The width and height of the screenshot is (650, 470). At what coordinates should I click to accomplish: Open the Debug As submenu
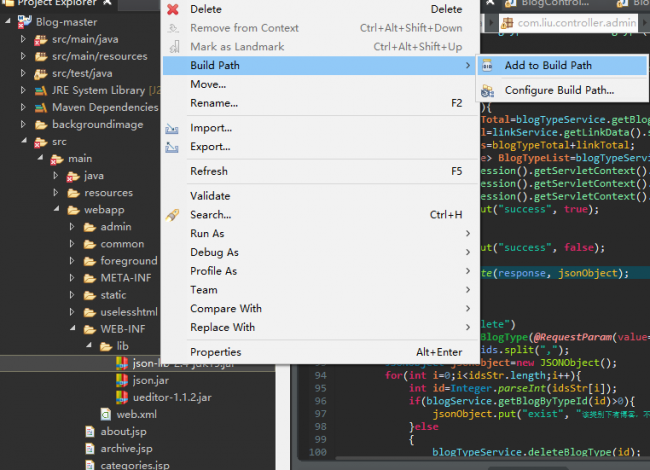click(319, 252)
